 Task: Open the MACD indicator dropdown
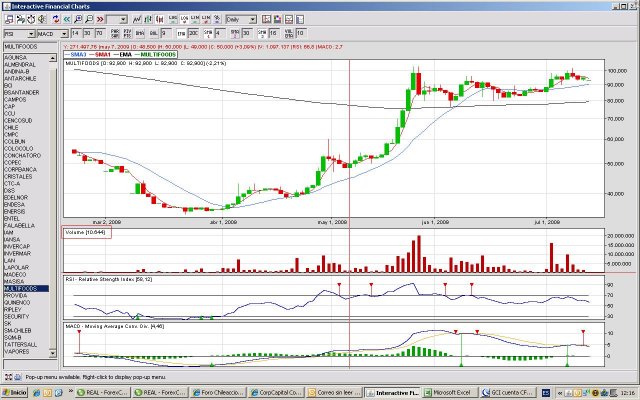point(52,34)
